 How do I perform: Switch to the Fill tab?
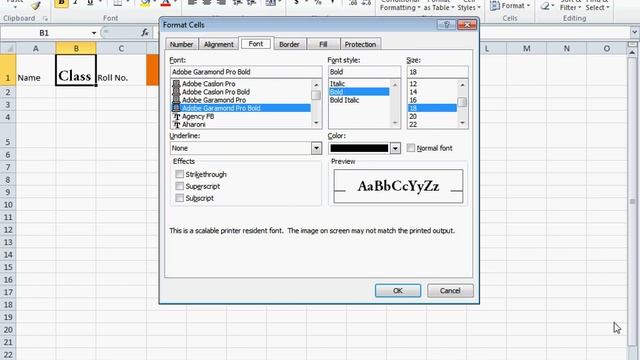[323, 44]
